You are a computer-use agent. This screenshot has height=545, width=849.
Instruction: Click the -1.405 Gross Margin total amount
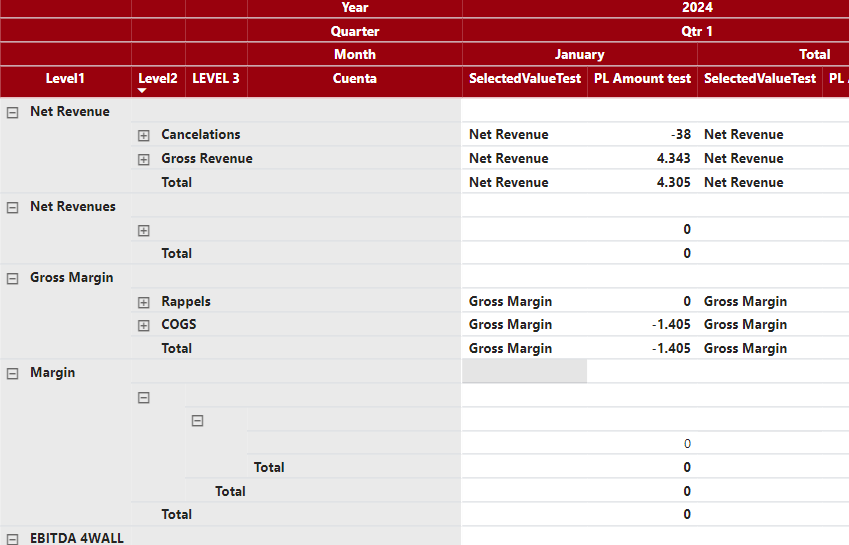click(671, 348)
